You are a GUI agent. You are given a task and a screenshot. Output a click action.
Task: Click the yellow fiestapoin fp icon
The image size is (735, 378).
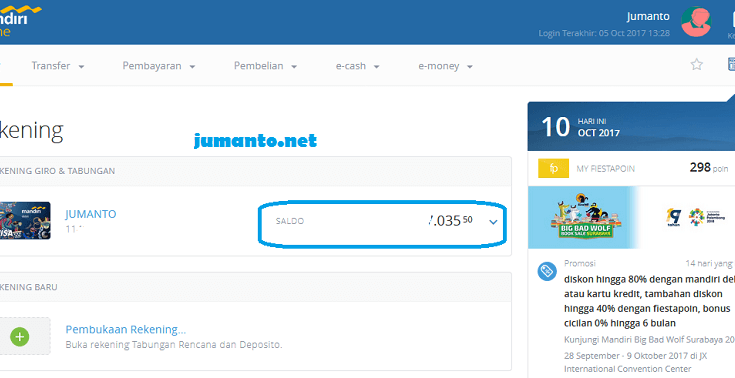tap(554, 168)
